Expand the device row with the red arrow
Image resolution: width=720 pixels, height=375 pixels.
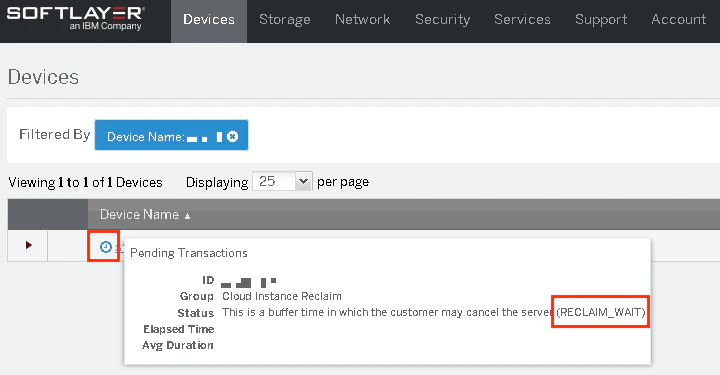click(28, 245)
